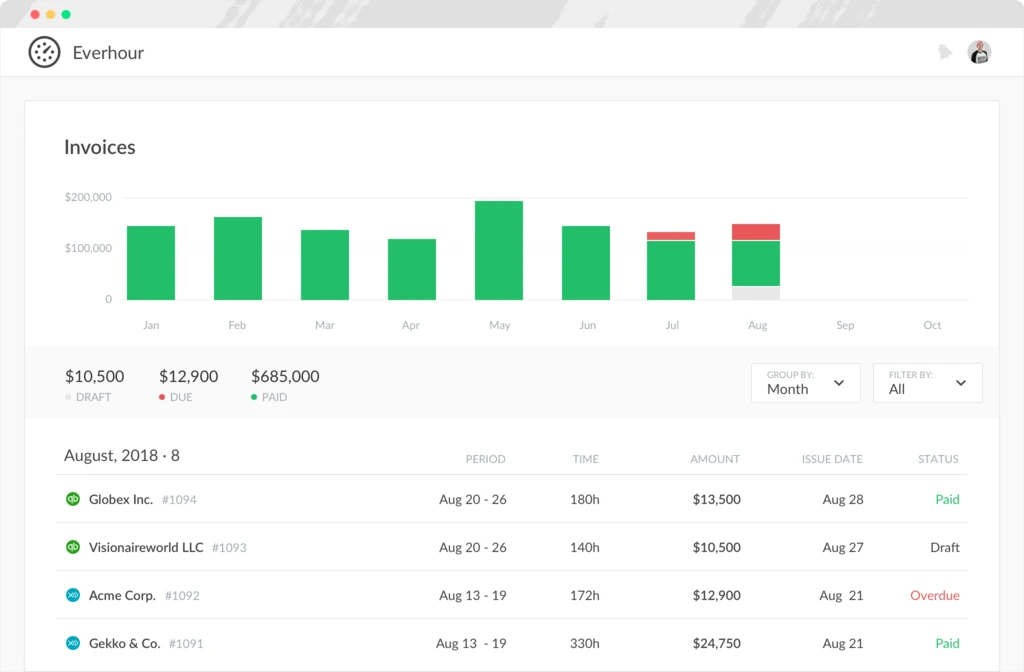Click the January green bar in chart

(x=151, y=263)
